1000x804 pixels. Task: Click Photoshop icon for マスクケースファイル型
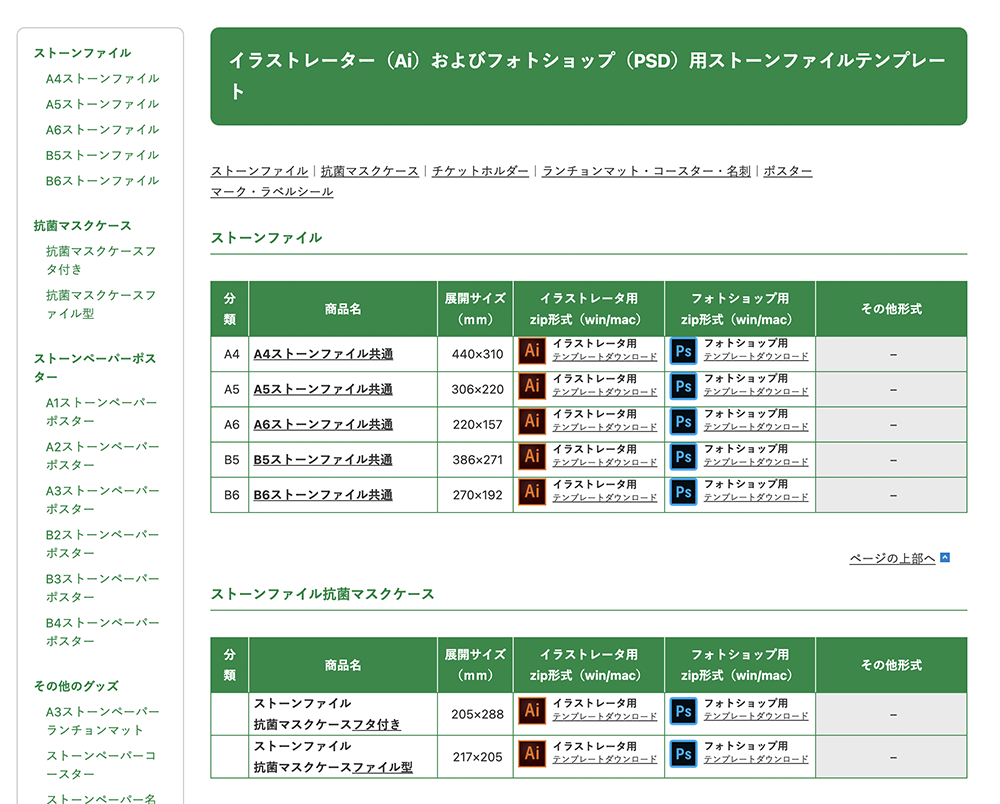point(683,753)
